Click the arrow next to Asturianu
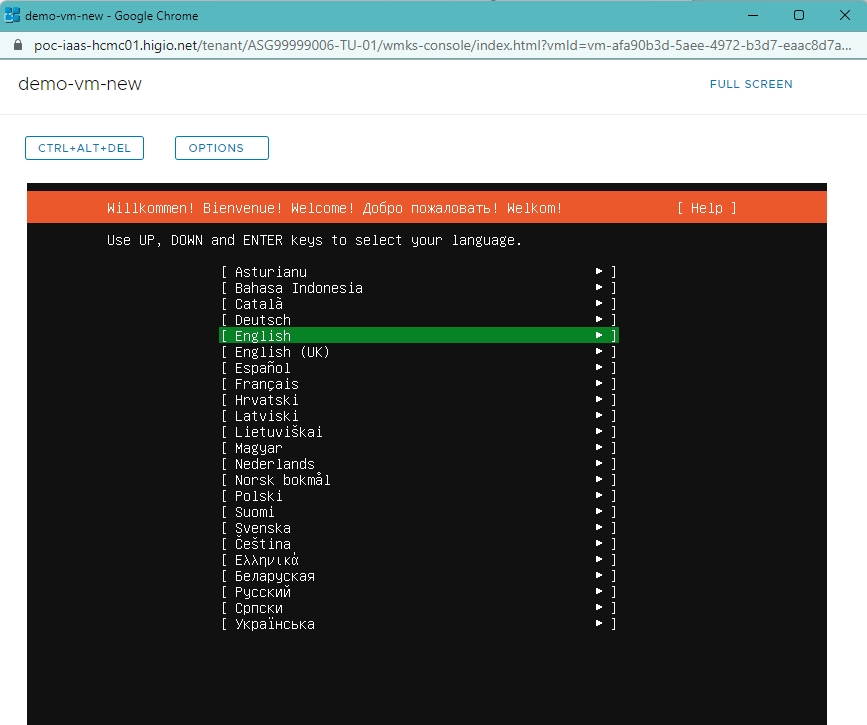 click(599, 272)
